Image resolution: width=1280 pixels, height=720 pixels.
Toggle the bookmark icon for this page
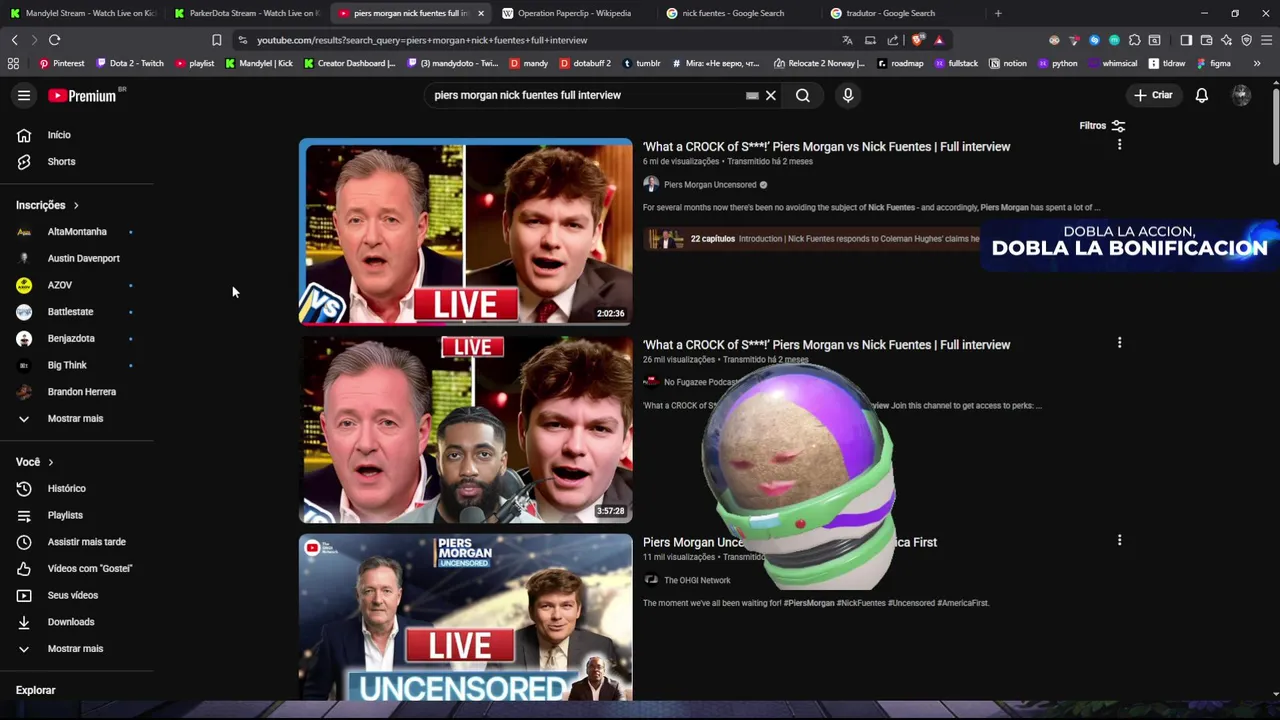216,40
